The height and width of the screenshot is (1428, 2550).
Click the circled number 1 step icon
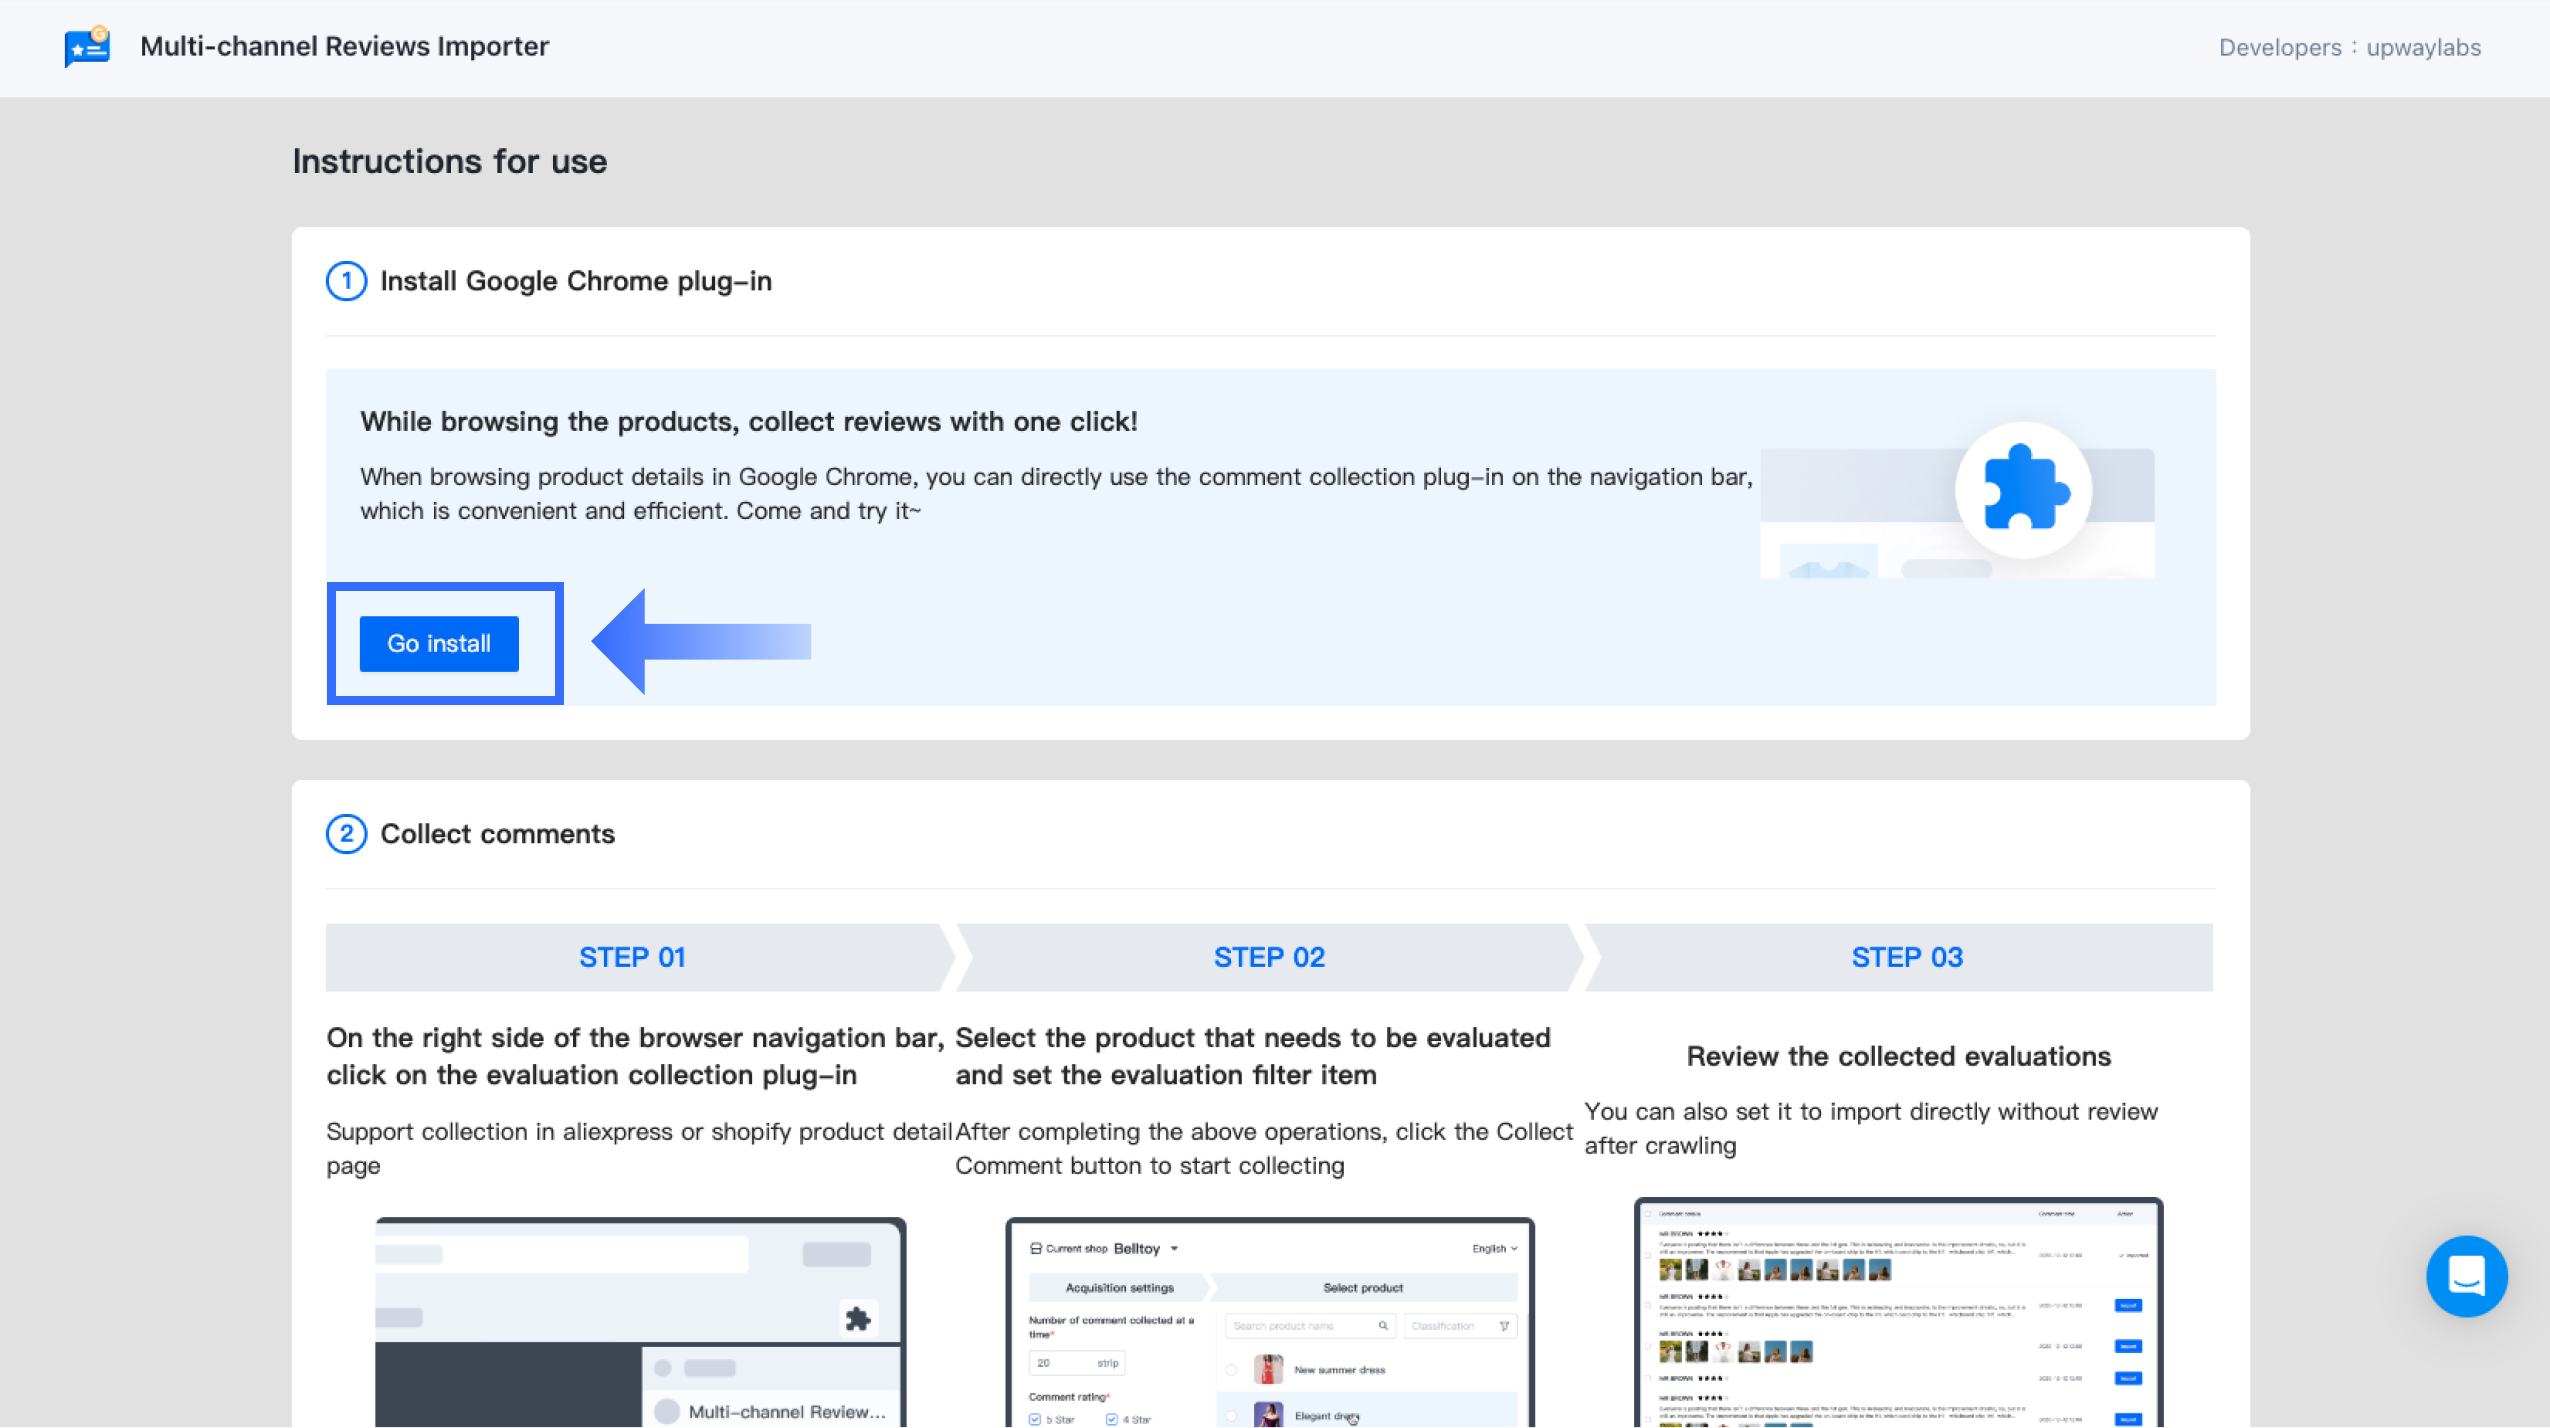[x=346, y=281]
